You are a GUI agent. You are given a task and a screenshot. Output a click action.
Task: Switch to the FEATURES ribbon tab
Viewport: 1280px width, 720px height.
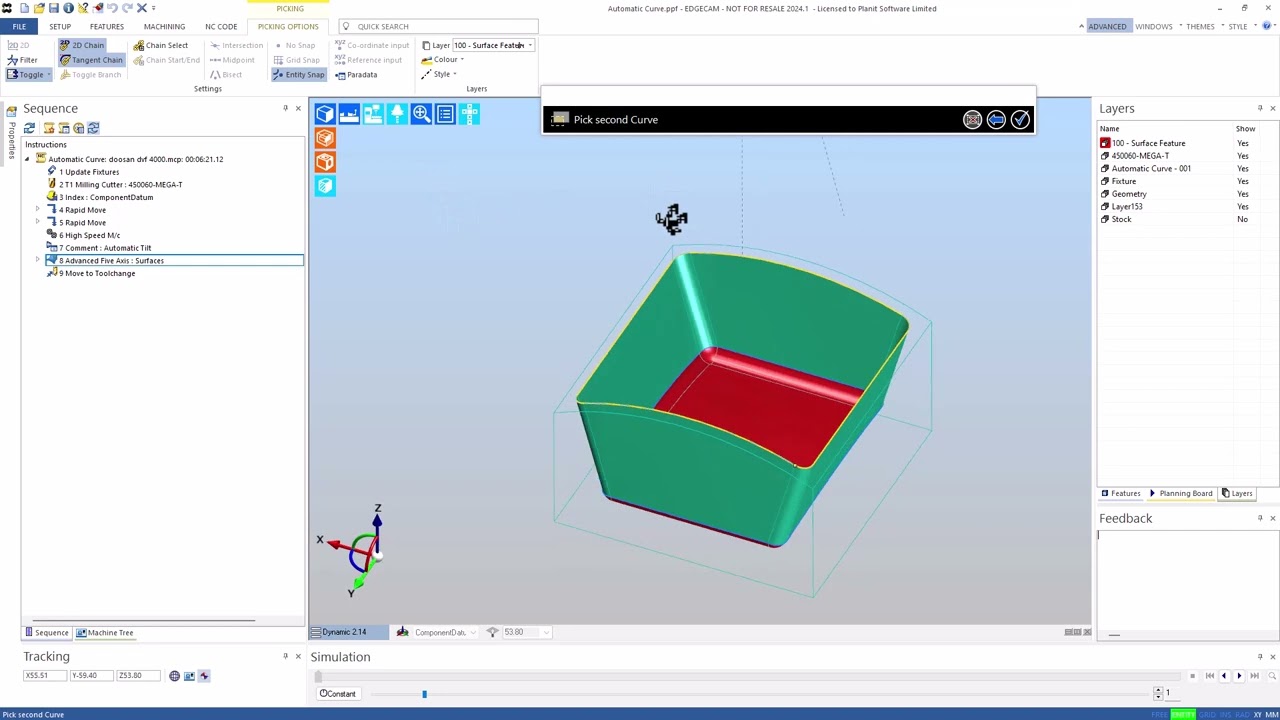107,26
